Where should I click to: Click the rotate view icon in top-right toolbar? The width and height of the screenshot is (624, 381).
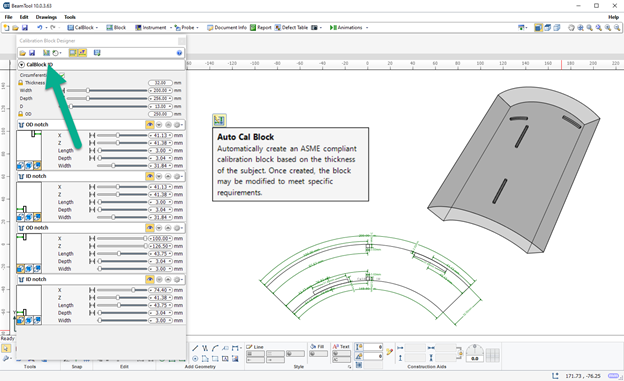[x=571, y=28]
